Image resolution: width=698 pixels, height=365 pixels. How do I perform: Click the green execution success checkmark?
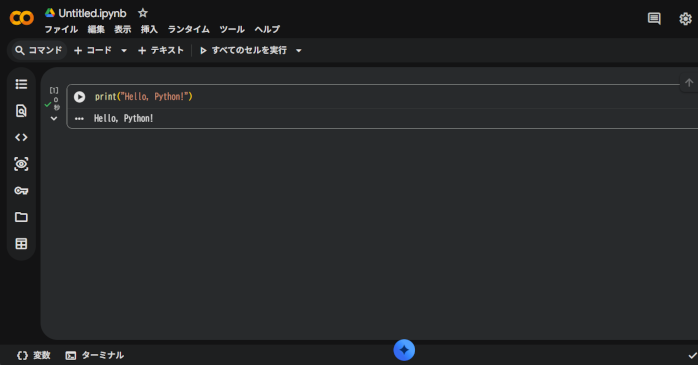[48, 105]
